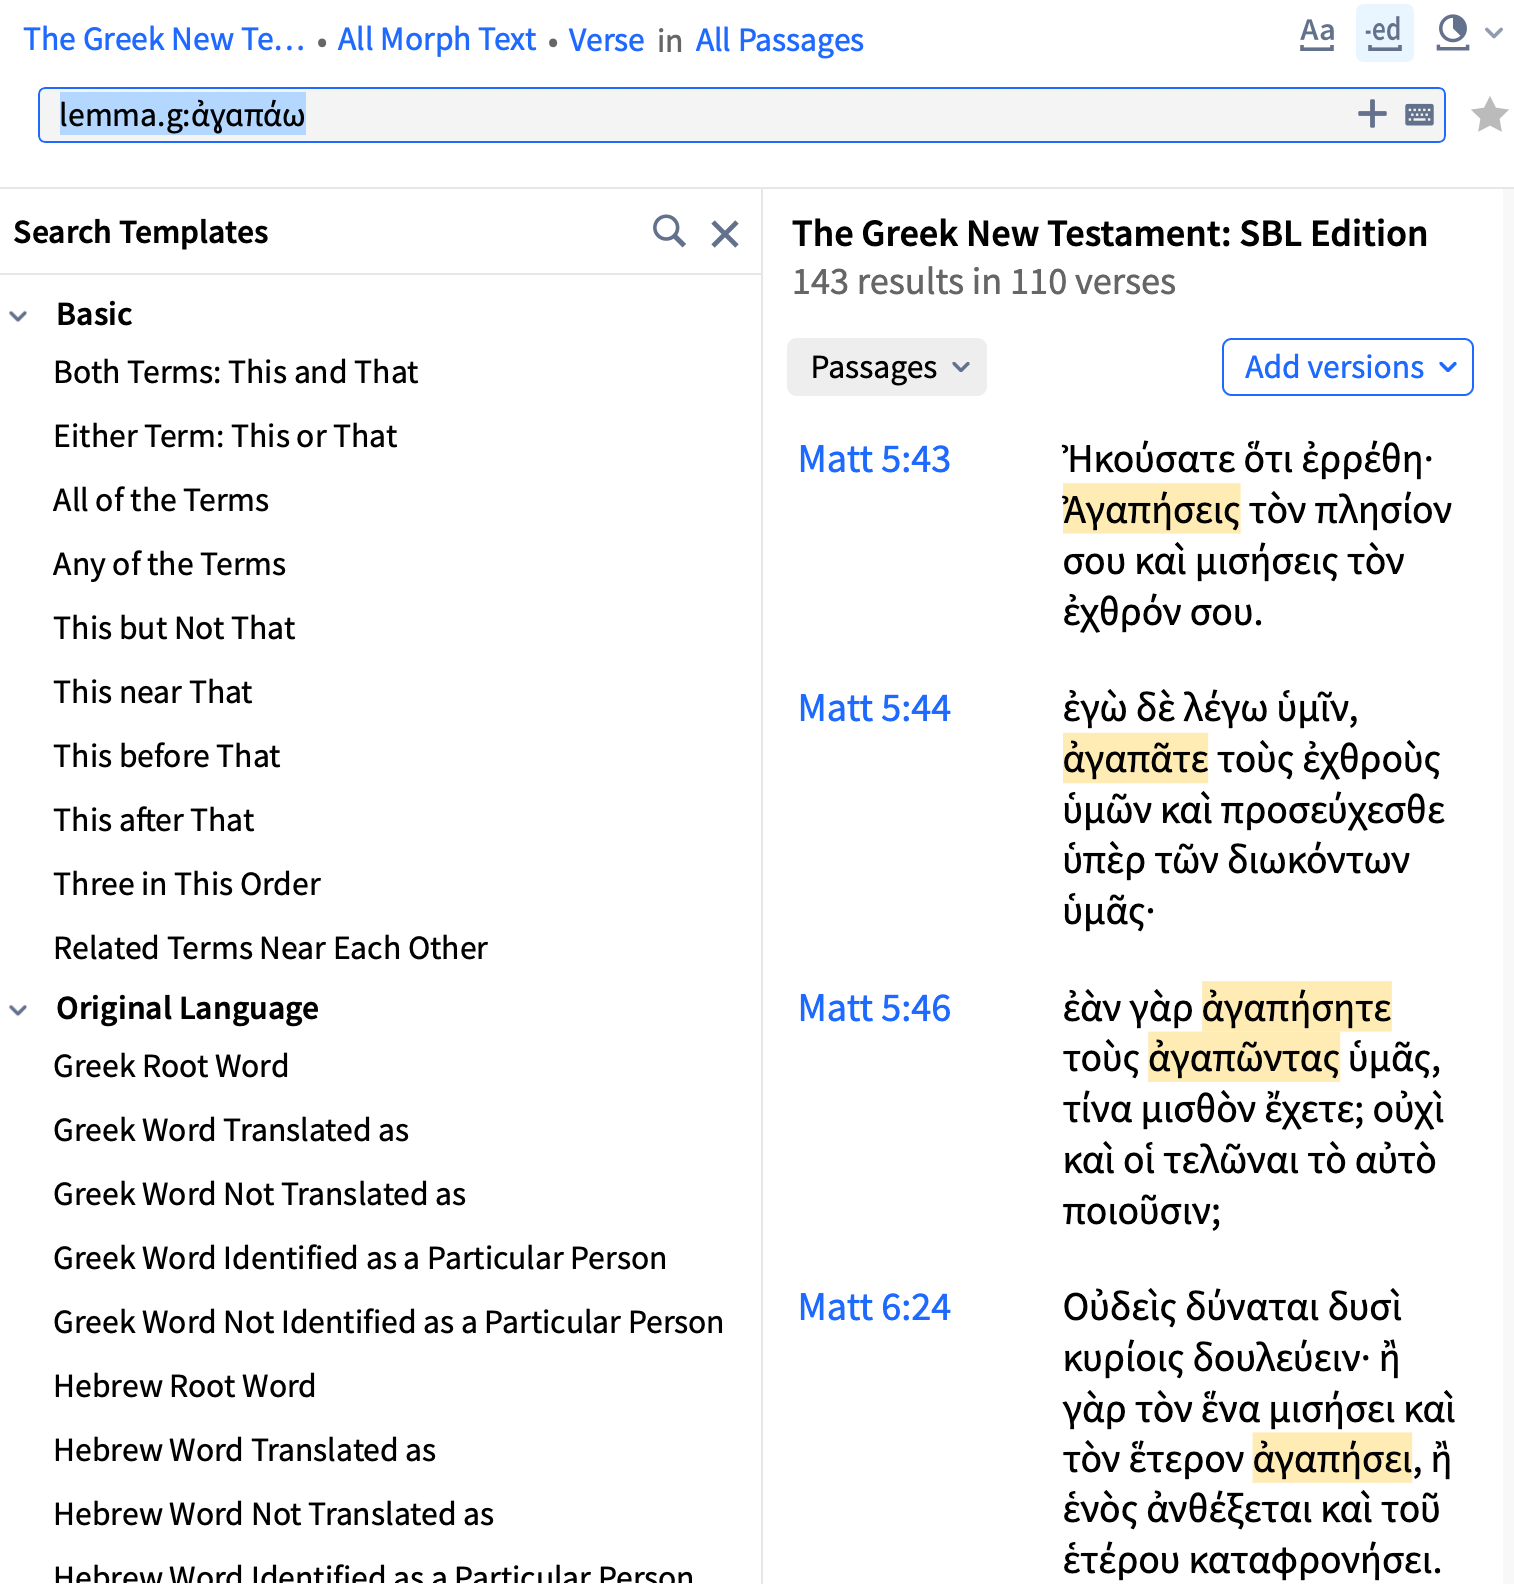This screenshot has height=1584, width=1514.
Task: Click The Greek New Testament: SBL Edition heading
Action: (x=1110, y=233)
